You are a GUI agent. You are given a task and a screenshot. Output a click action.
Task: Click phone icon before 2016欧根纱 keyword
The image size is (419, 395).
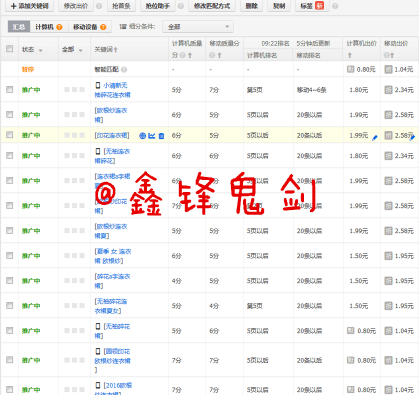[x=98, y=385]
